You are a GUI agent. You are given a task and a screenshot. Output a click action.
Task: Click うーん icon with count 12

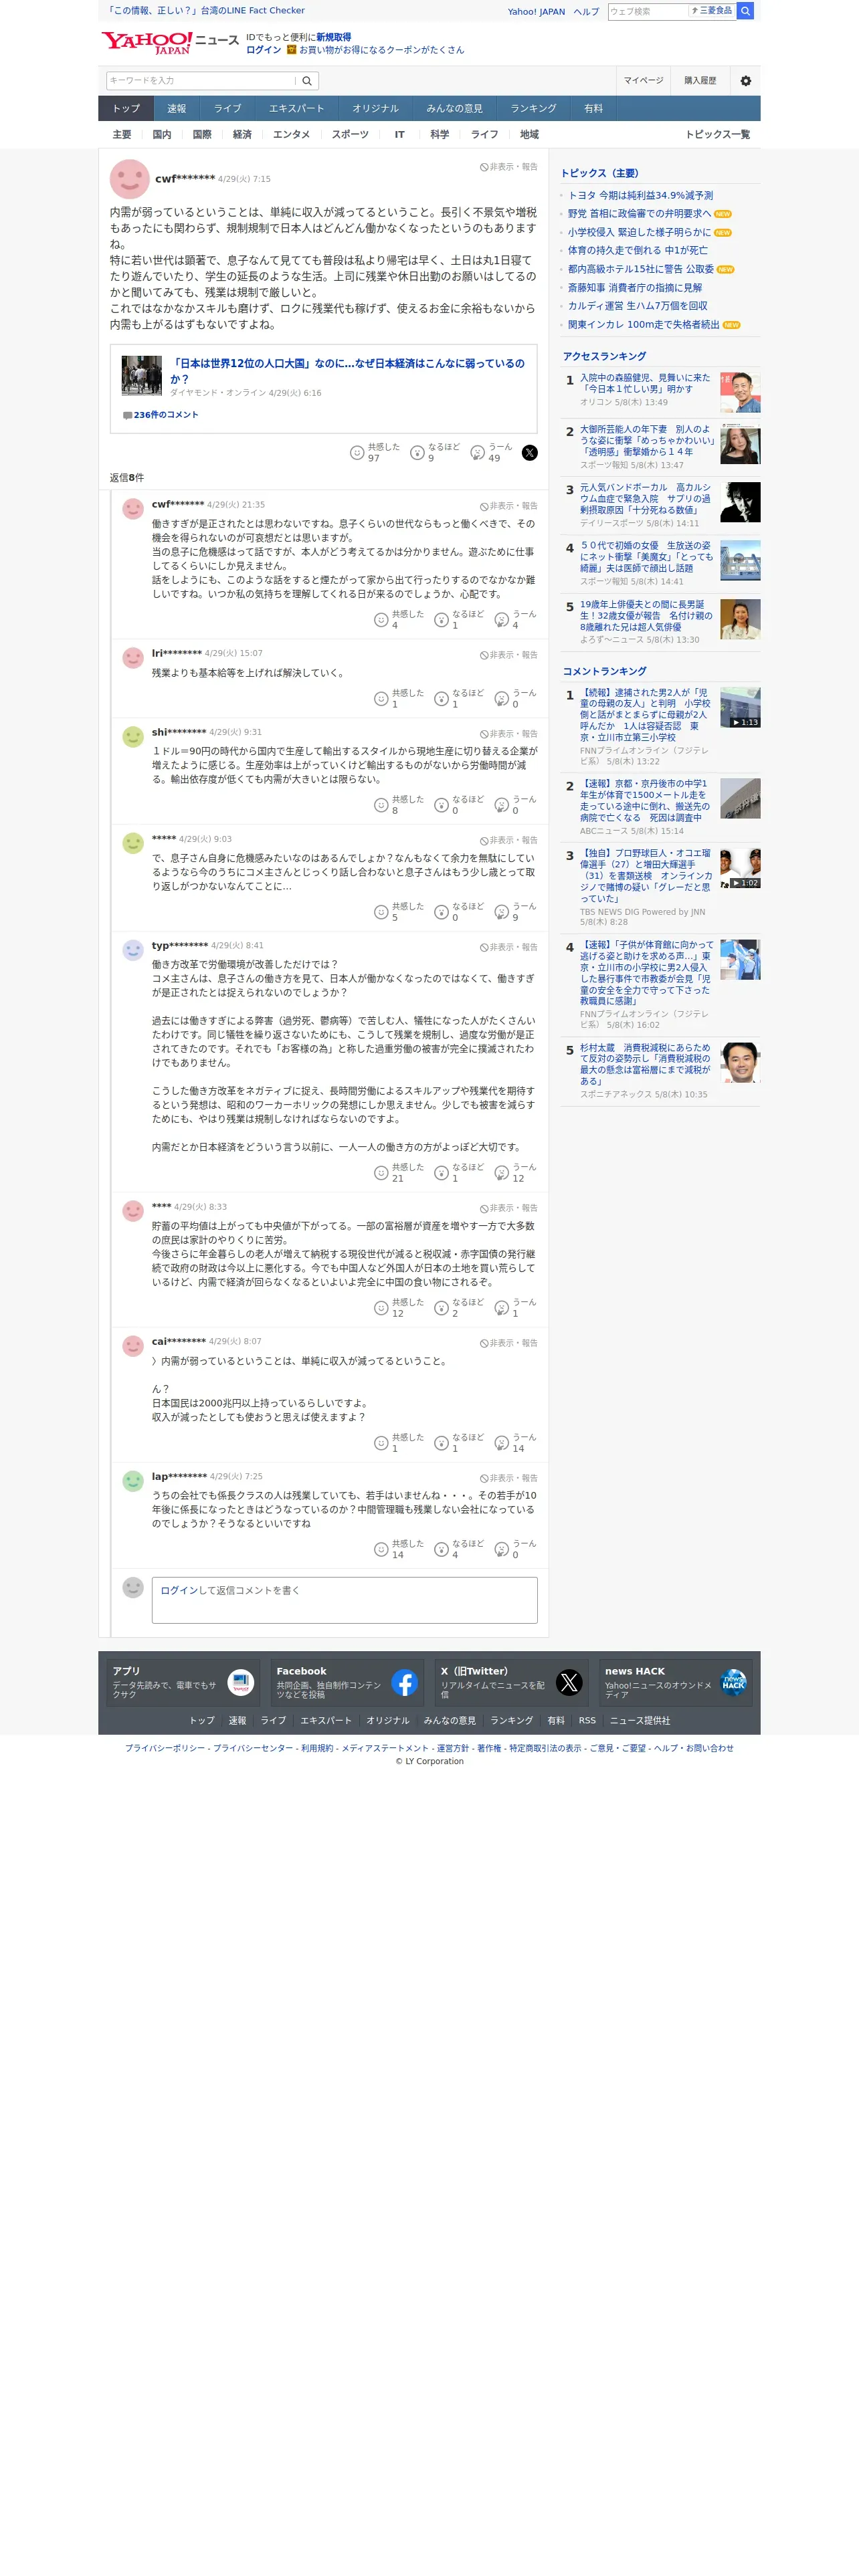click(x=501, y=1173)
